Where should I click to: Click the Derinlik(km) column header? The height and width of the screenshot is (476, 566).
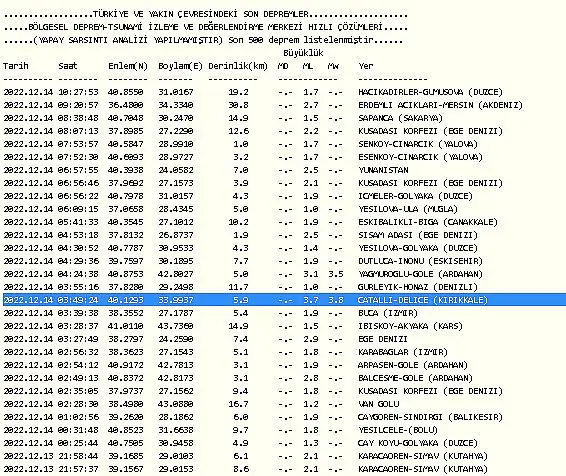(238, 66)
